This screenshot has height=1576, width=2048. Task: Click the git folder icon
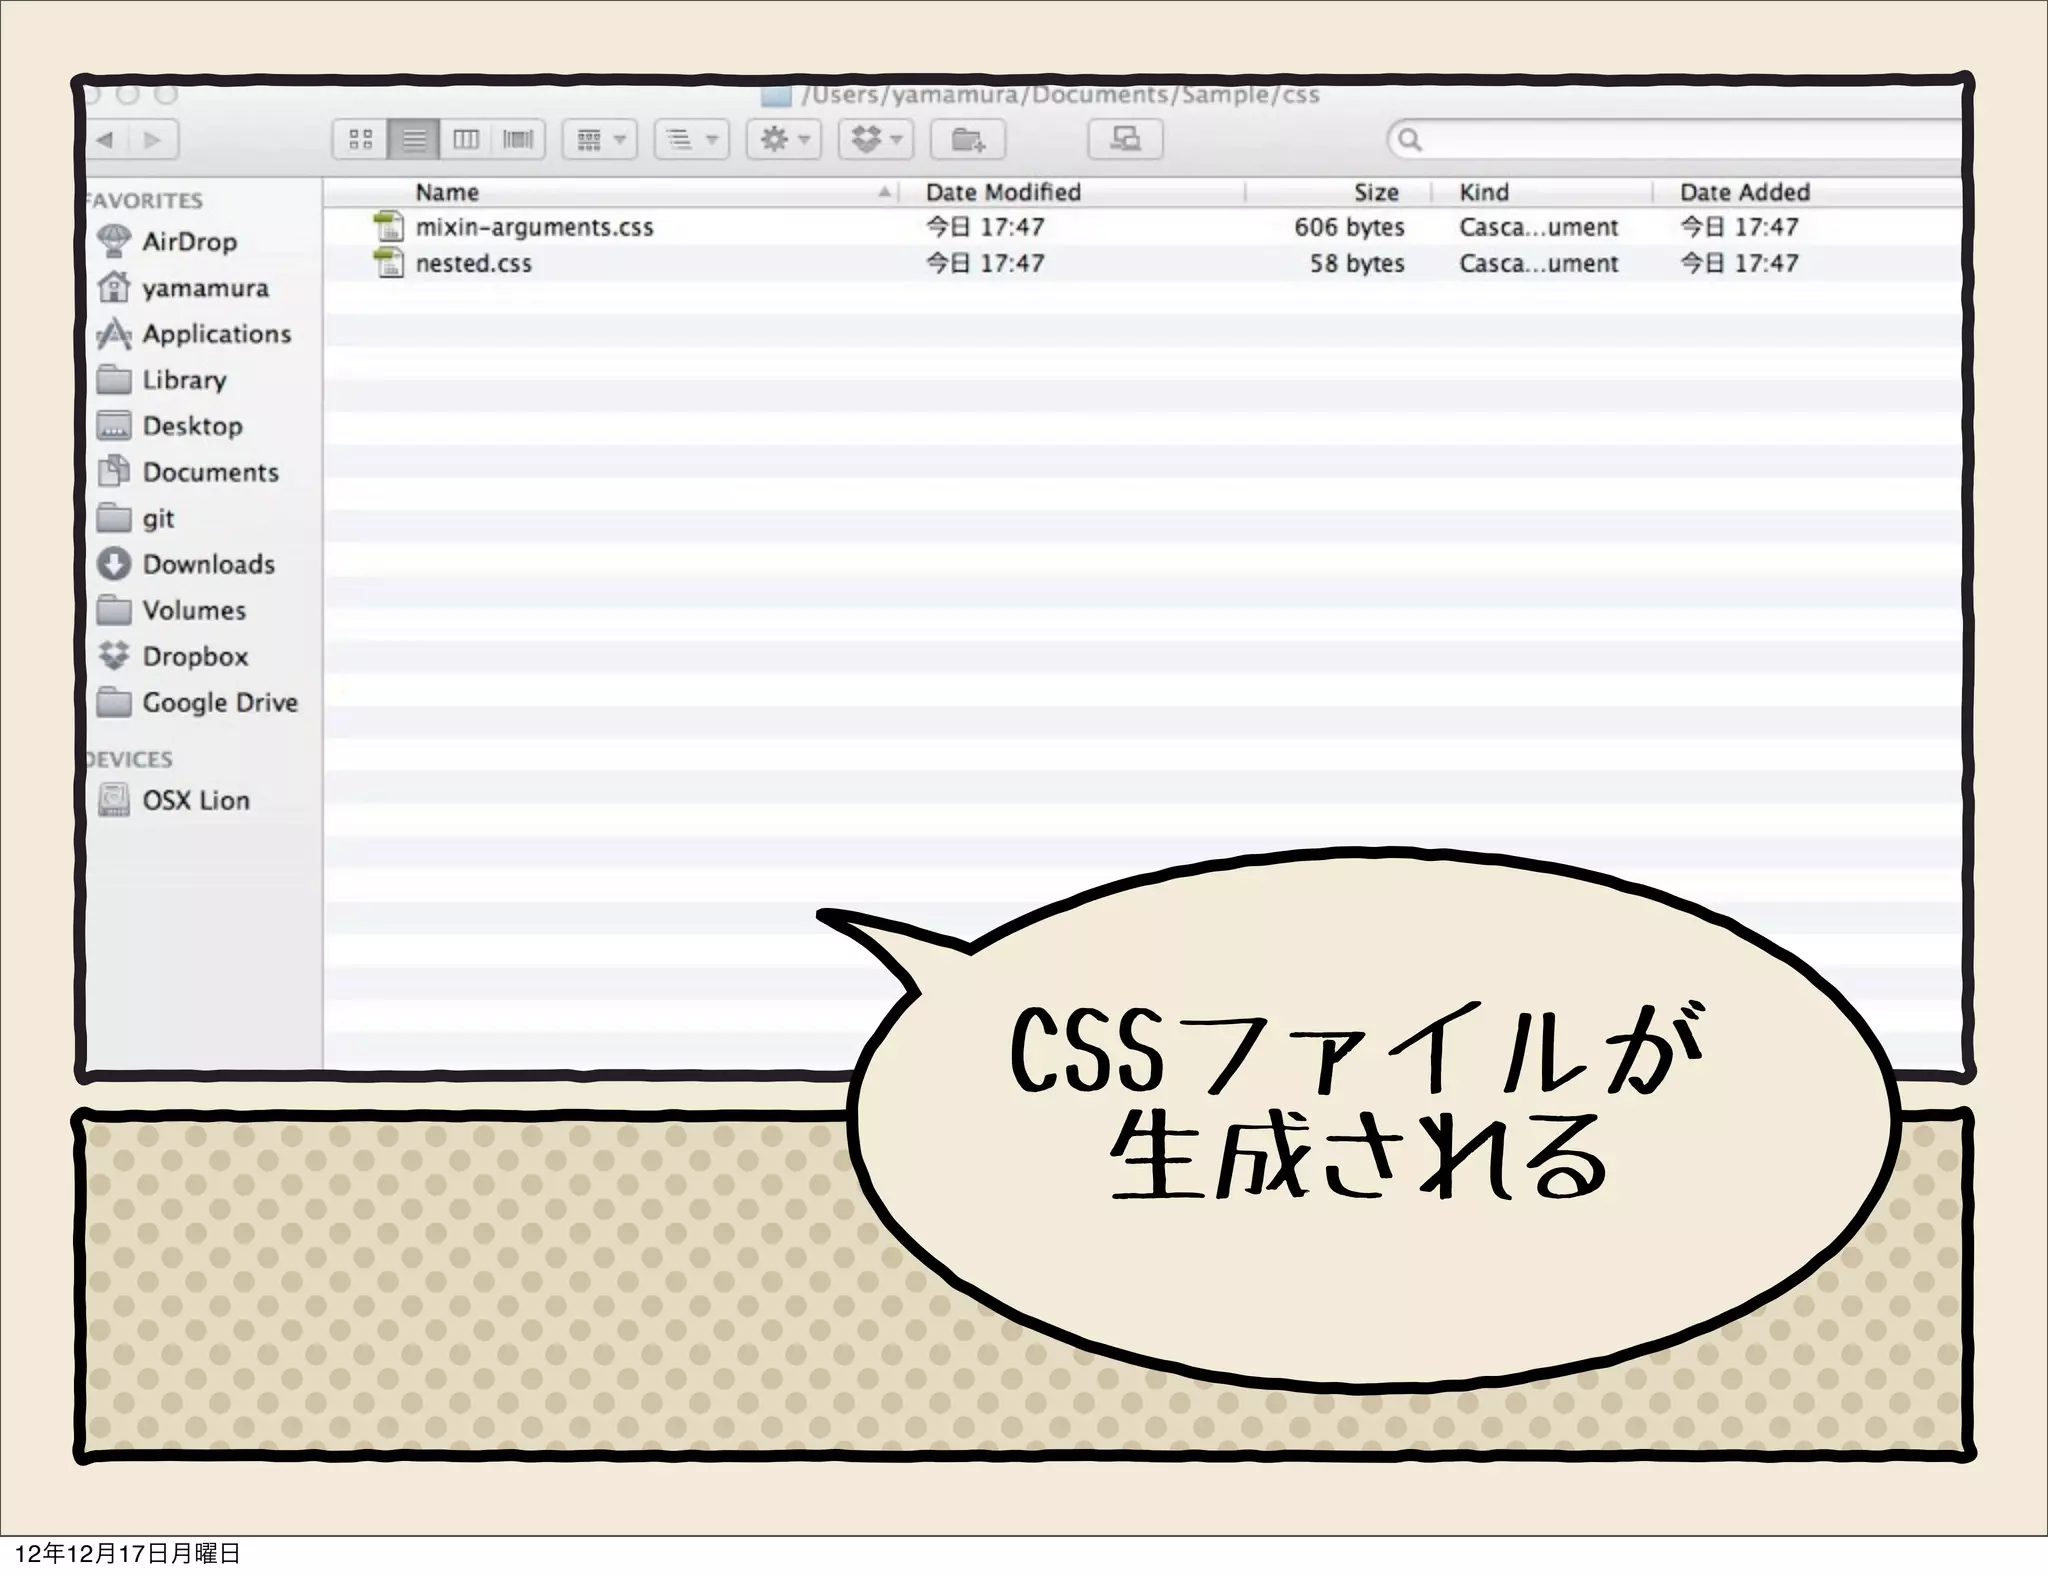click(114, 518)
